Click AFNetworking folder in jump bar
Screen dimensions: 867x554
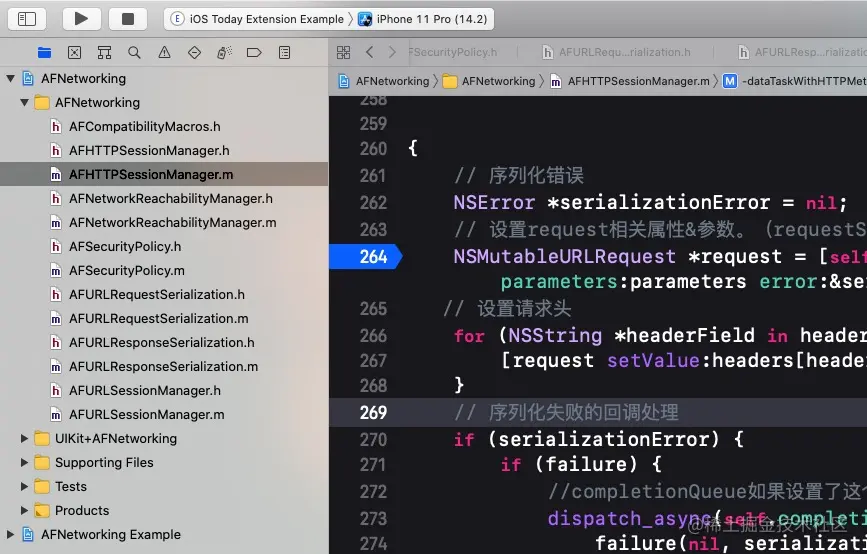point(489,81)
